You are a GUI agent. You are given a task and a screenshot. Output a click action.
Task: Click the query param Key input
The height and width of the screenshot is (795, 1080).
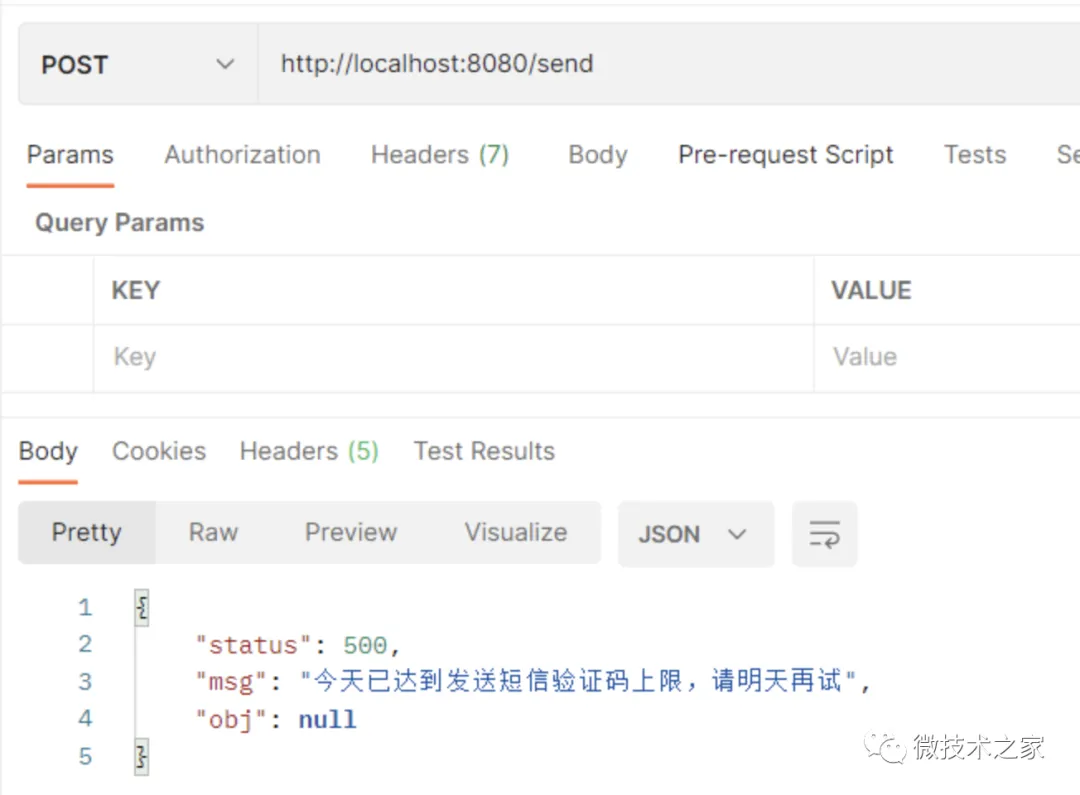pyautogui.click(x=450, y=357)
